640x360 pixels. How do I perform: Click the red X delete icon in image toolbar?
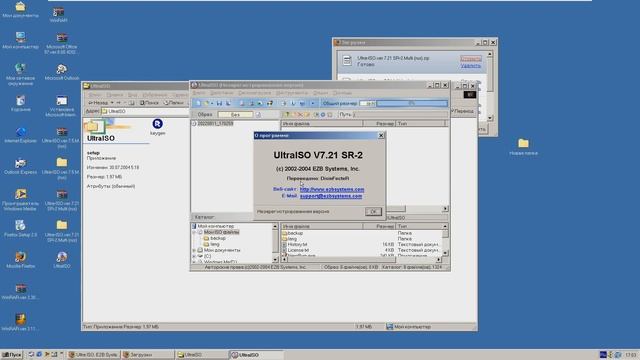coord(300,115)
